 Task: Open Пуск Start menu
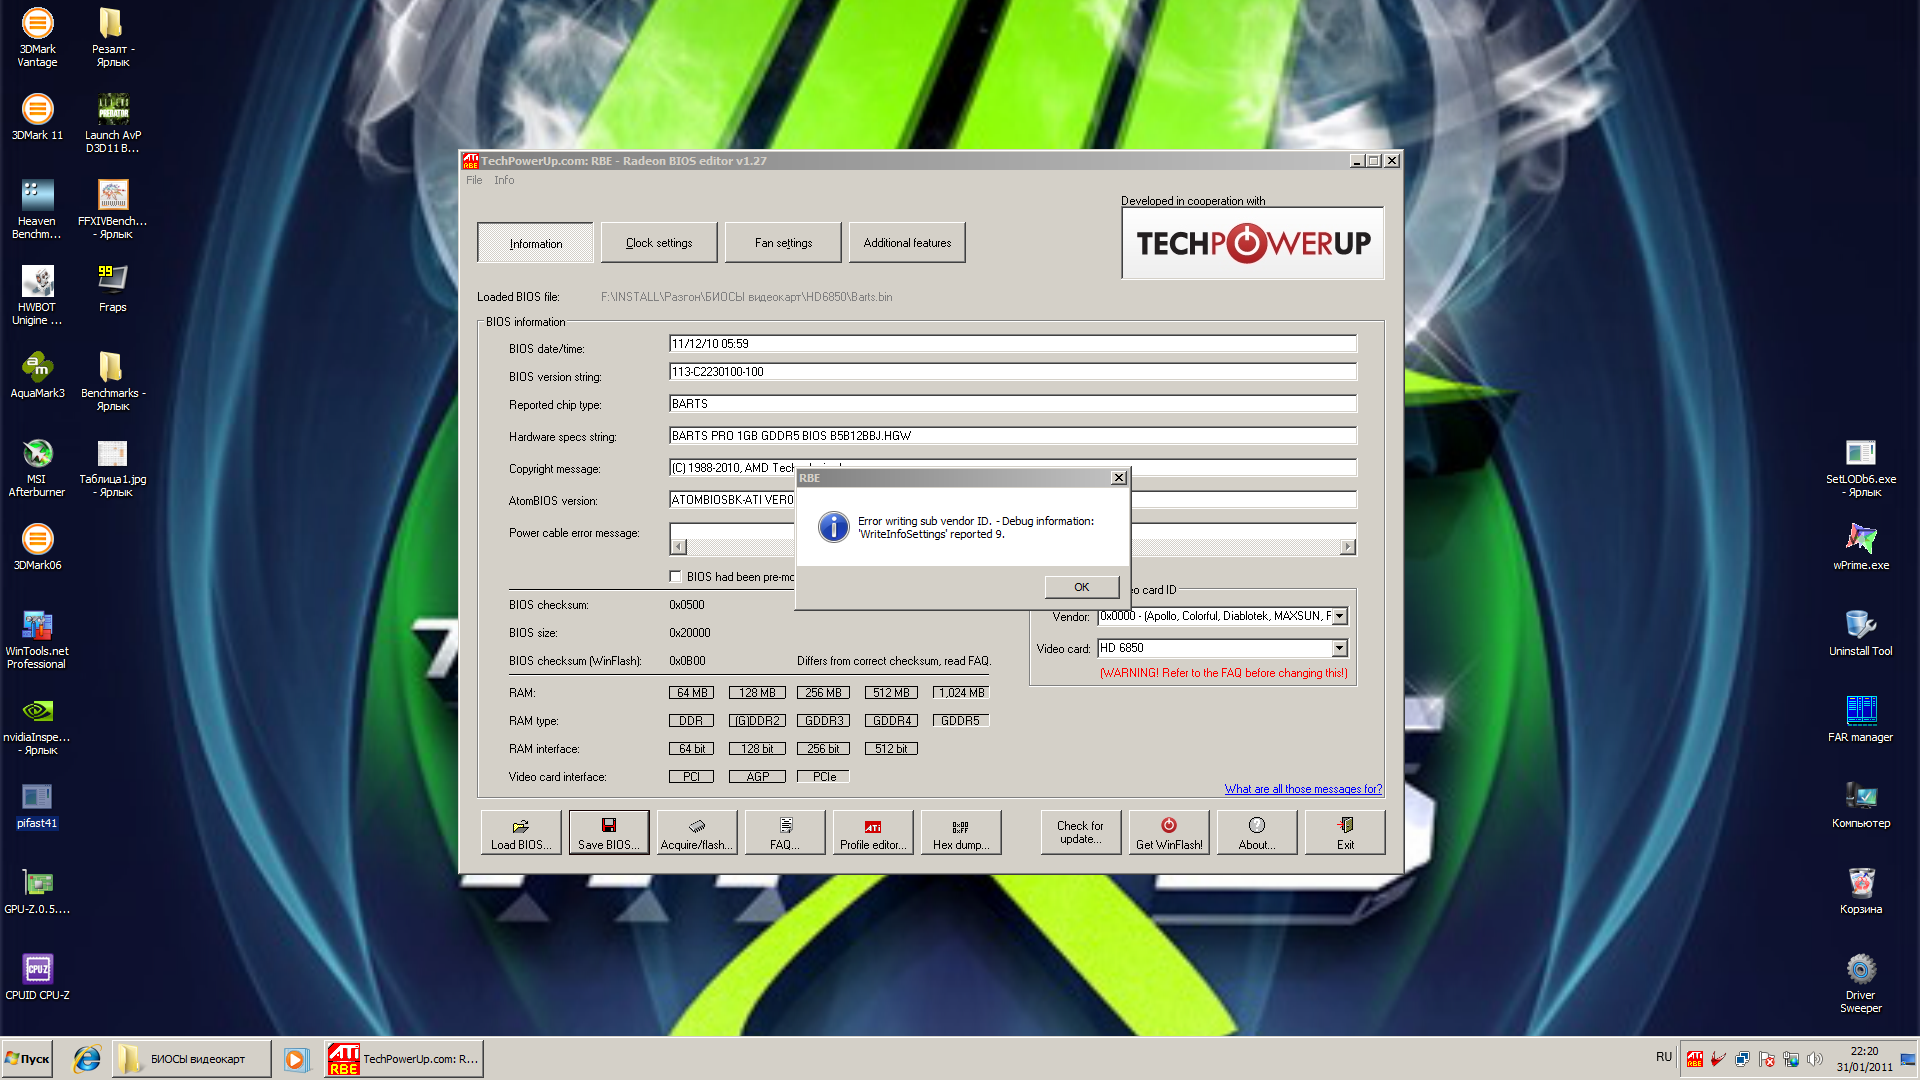[27, 1059]
